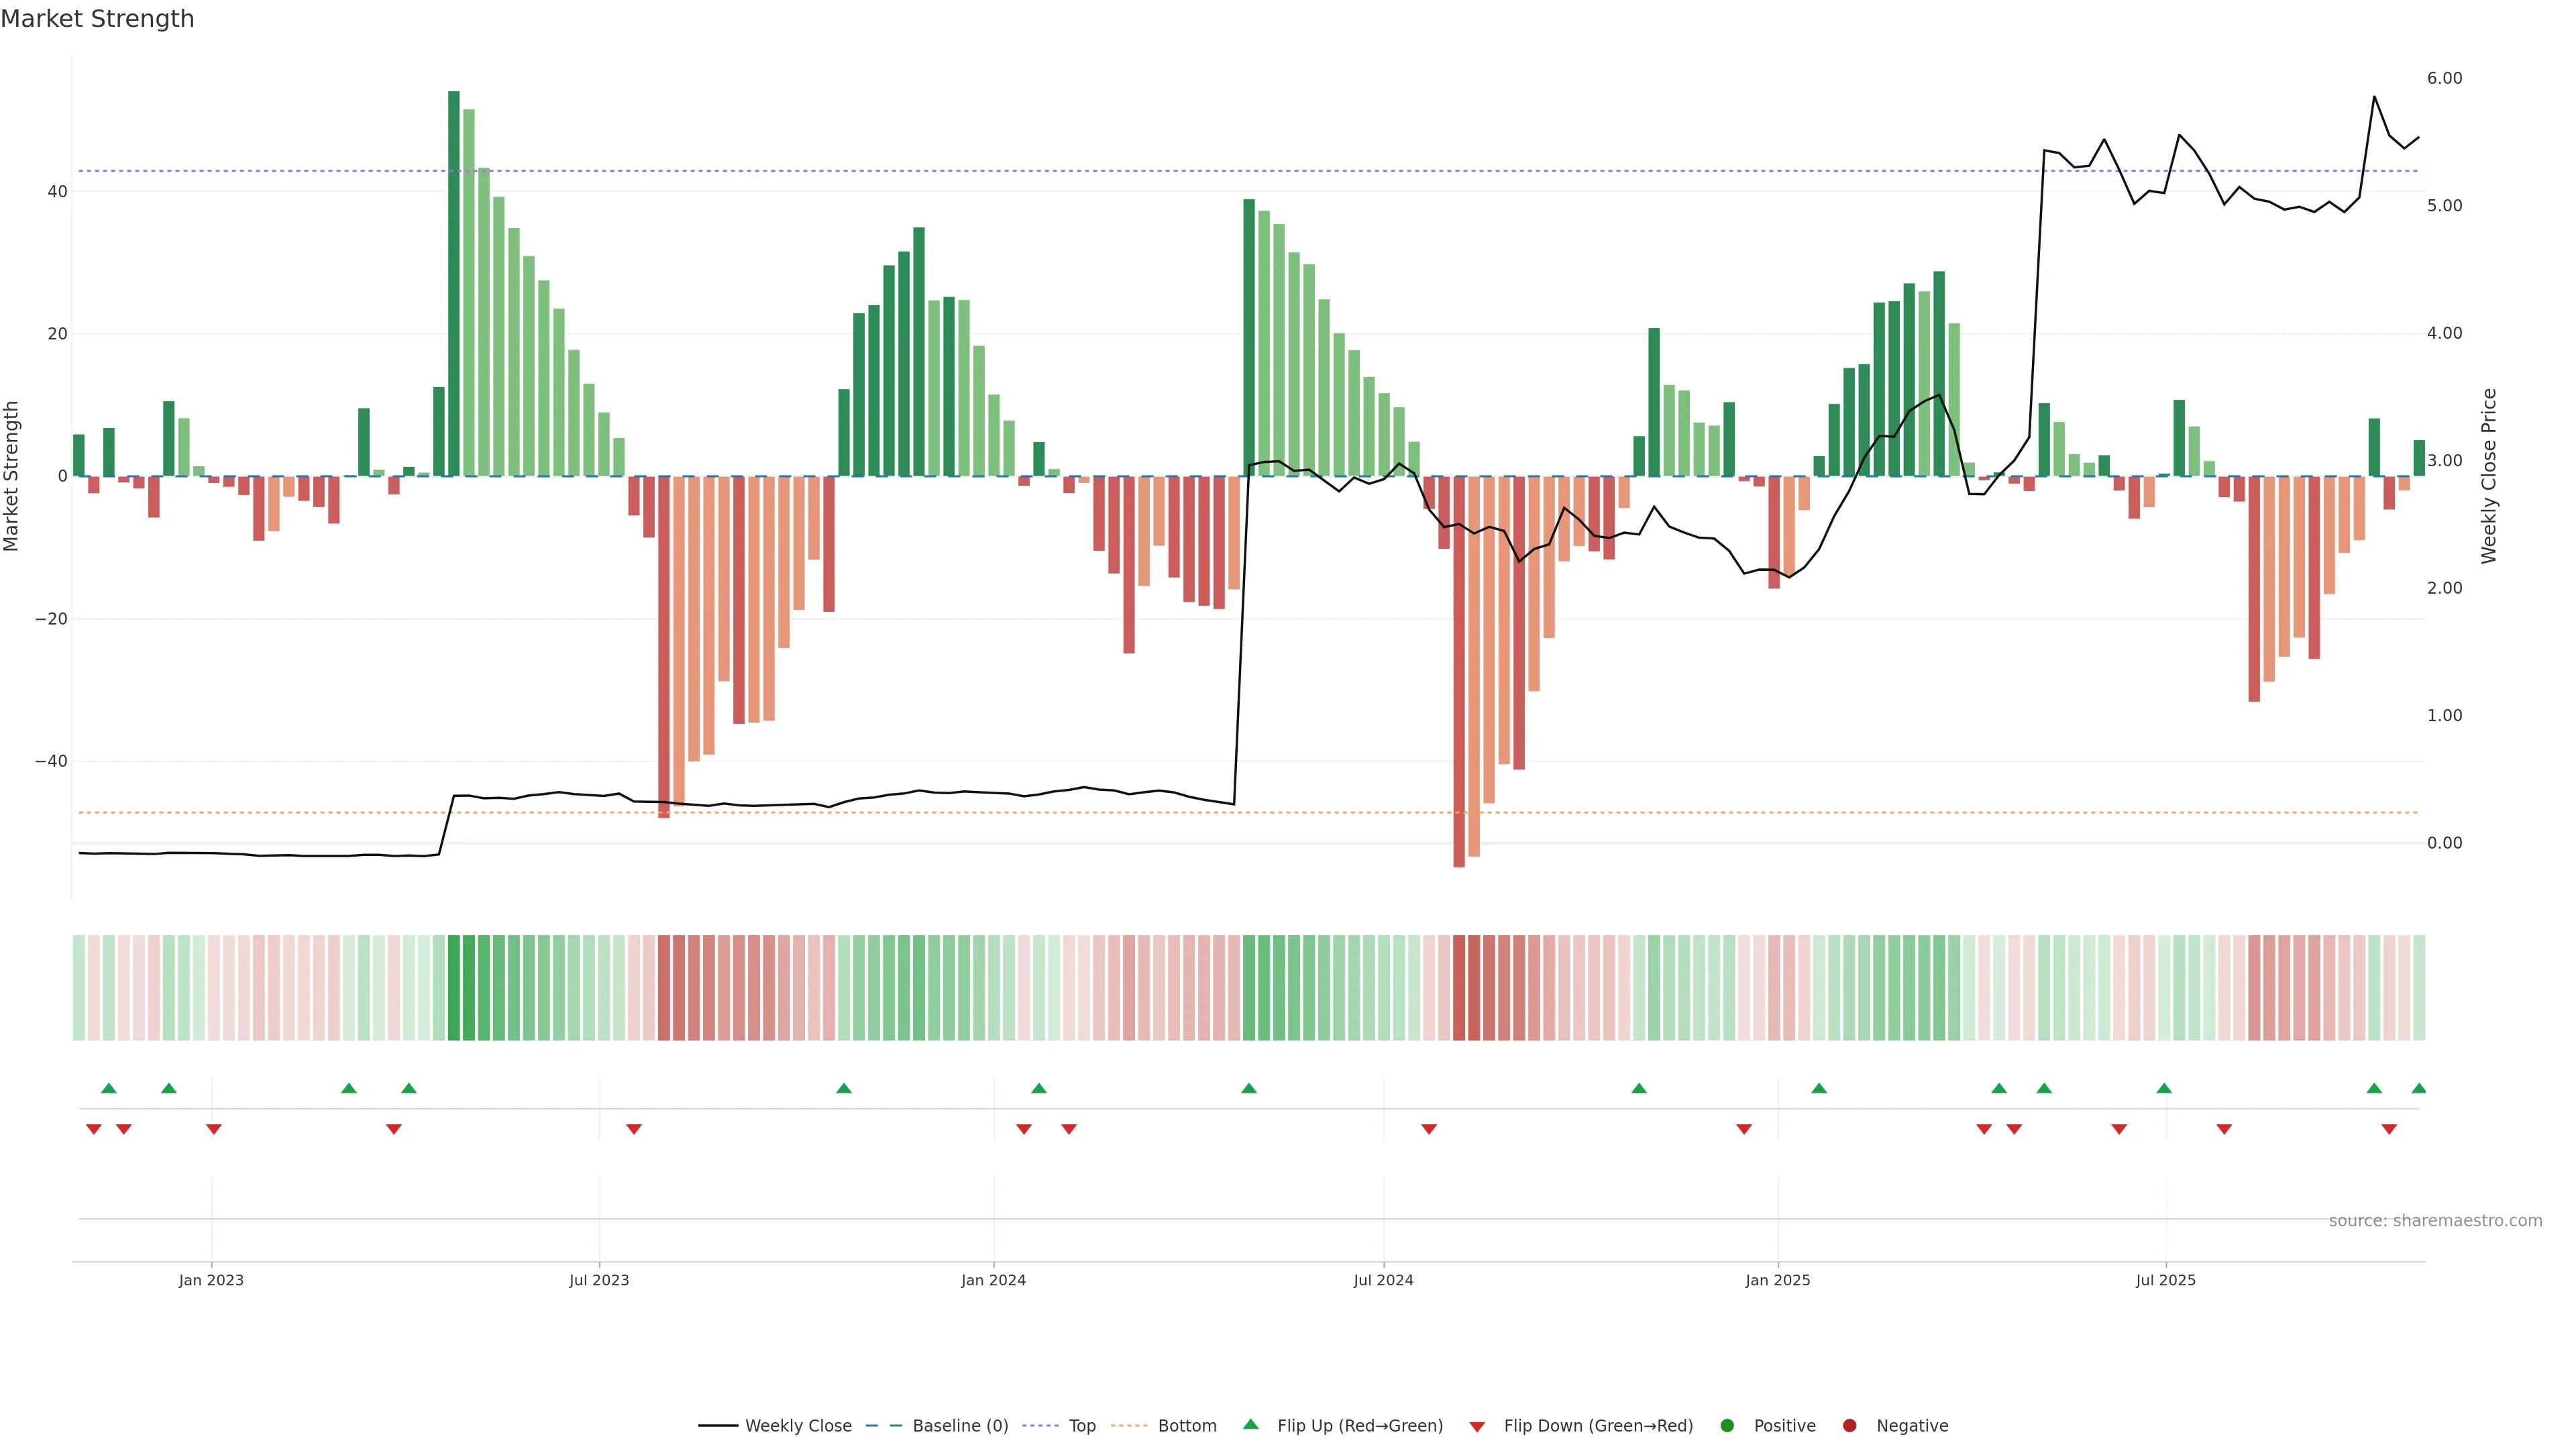Click the red Flip Down triangle in legend
Viewport: 2576px width, 1449px height.
[x=1476, y=1427]
